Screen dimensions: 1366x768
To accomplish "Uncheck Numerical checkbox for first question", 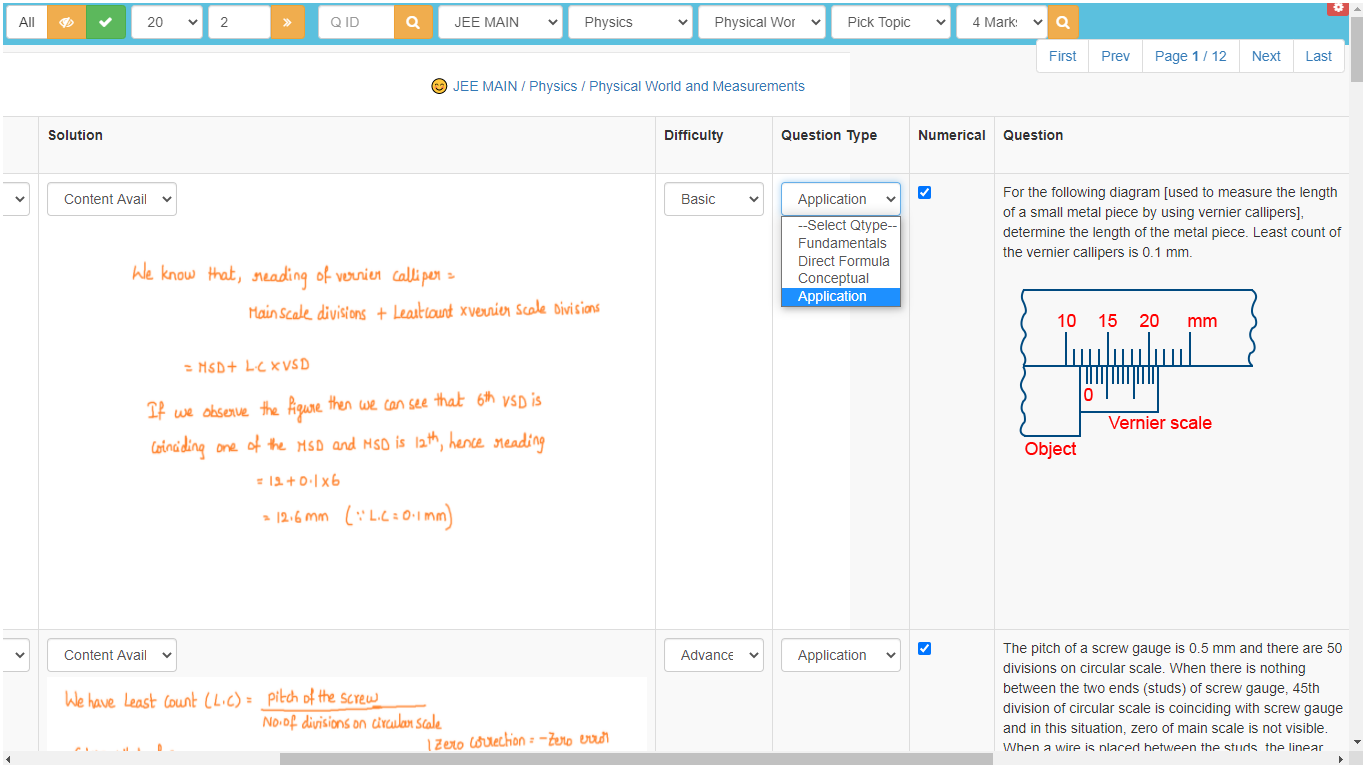I will [924, 192].
